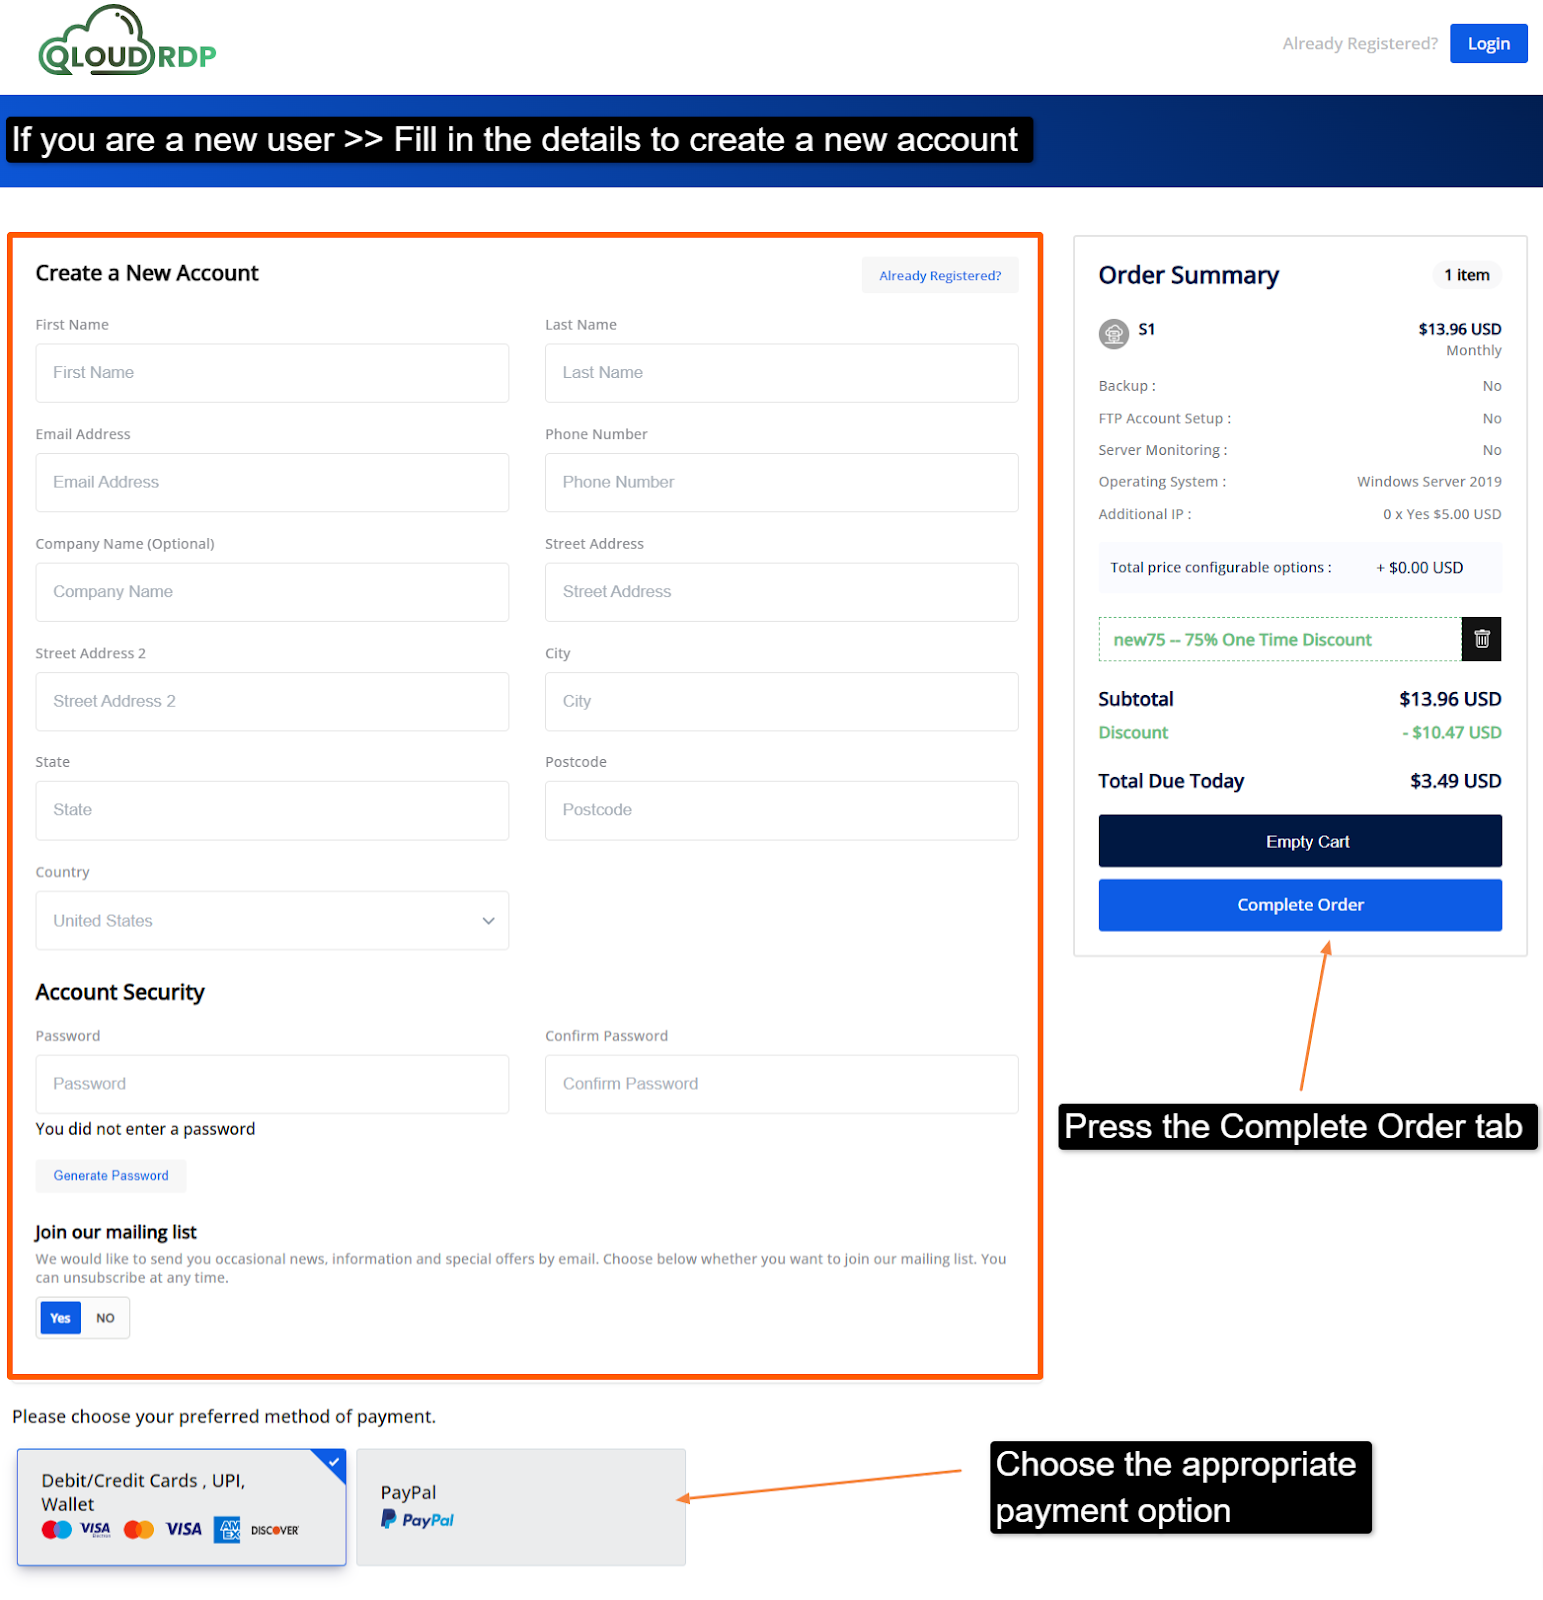Click the Empty Cart button

[1299, 841]
